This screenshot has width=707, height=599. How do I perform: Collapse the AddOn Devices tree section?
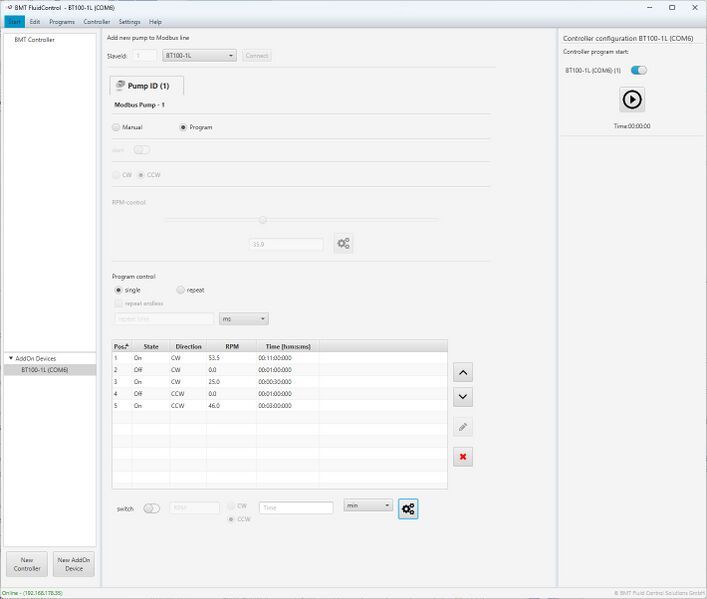(11, 358)
